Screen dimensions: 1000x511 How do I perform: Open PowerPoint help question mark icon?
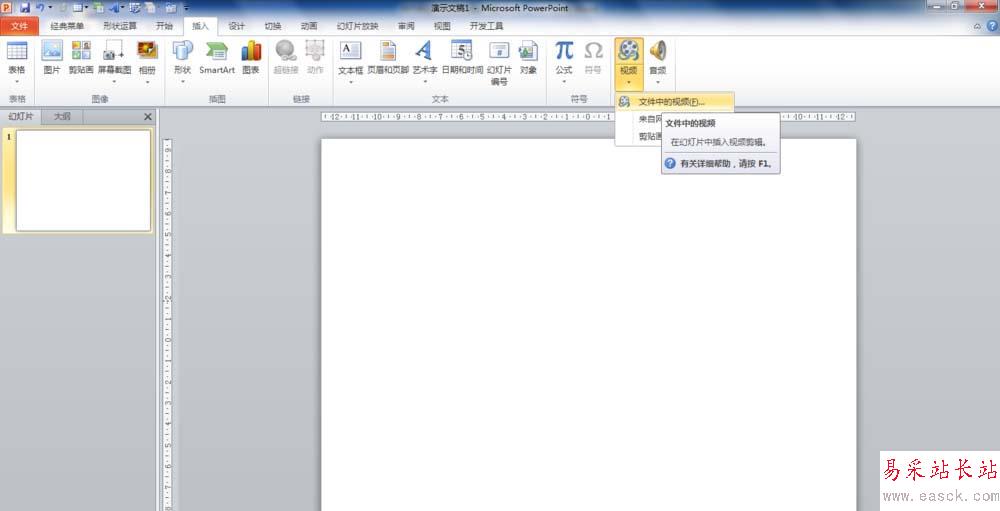coord(992,26)
